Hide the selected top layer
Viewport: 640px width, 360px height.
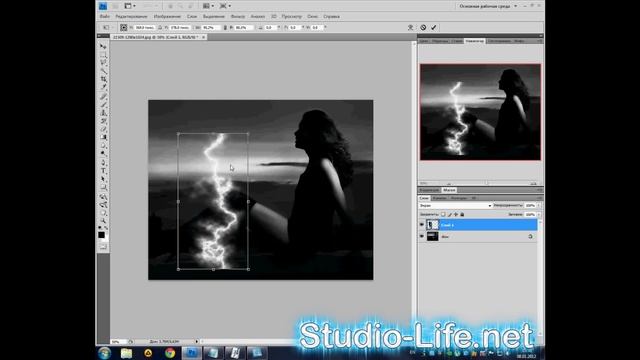tap(422, 224)
